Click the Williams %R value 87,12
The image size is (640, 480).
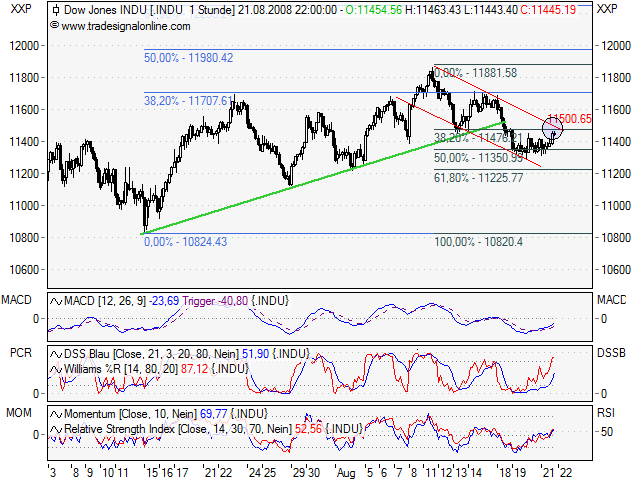pos(194,369)
